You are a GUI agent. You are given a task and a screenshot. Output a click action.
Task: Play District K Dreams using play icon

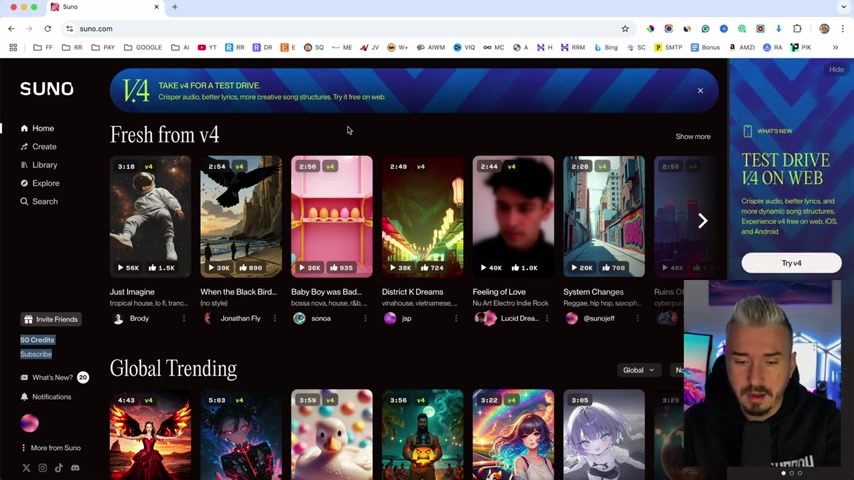coord(393,268)
